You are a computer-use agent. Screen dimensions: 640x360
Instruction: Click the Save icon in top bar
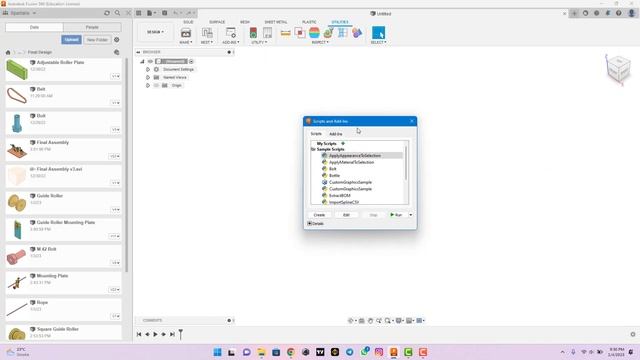click(x=164, y=13)
